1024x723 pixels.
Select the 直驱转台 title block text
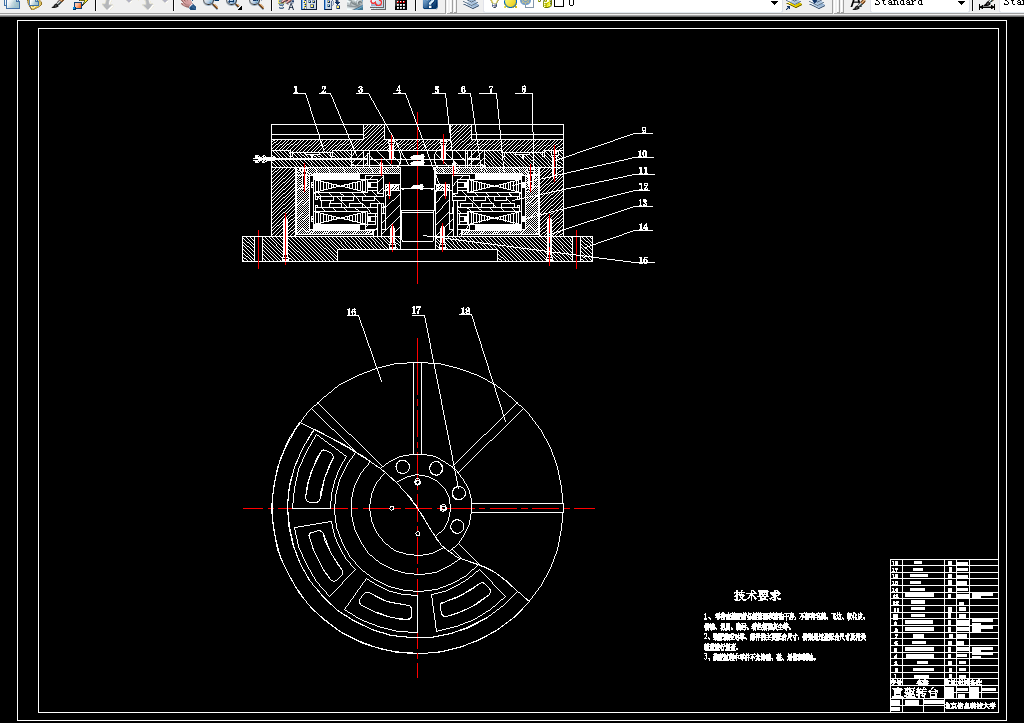point(916,692)
